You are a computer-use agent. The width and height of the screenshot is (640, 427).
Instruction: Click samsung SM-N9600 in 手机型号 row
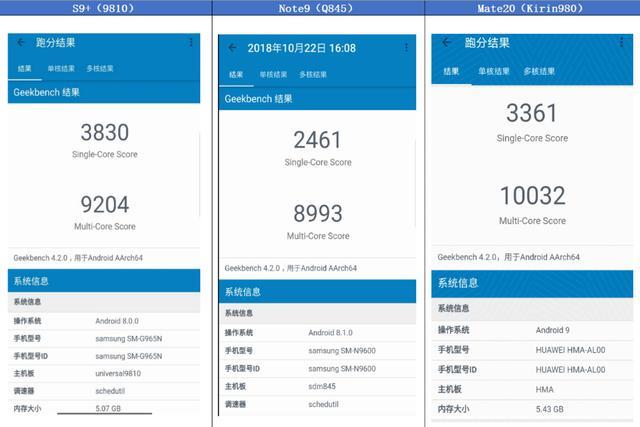(x=342, y=351)
